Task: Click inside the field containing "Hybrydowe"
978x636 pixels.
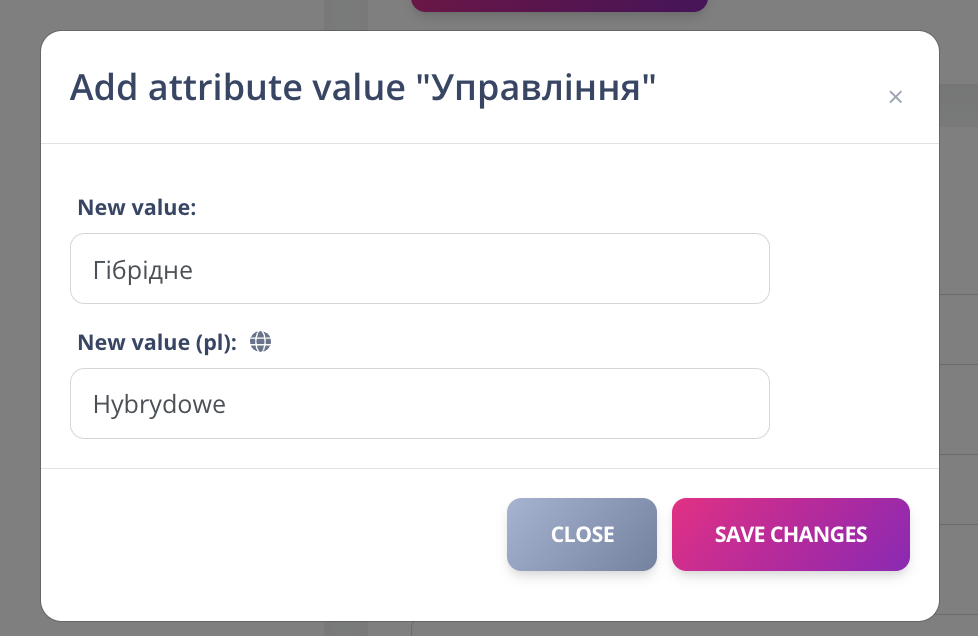Action: 420,403
